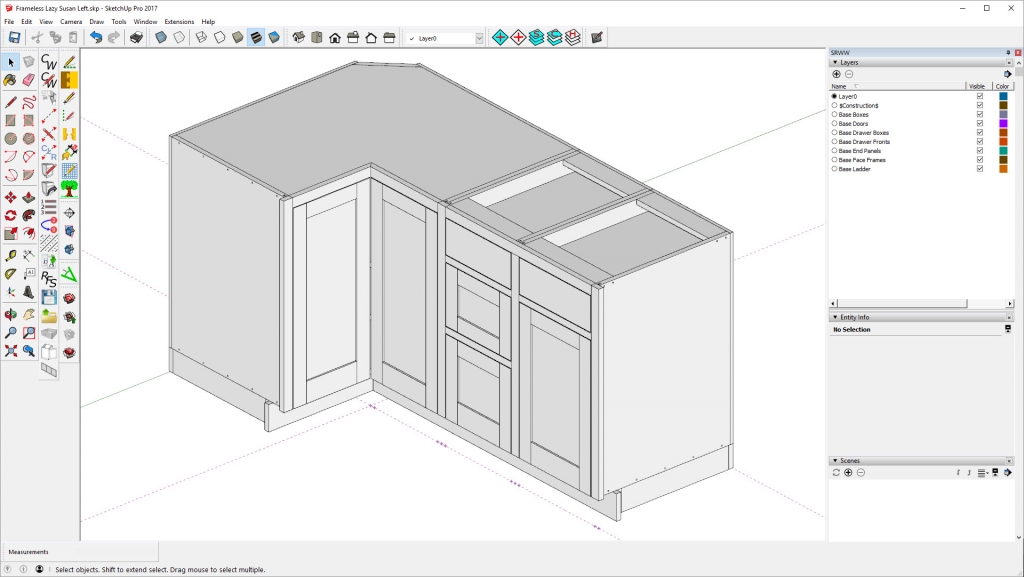Switch to Monochrome face style
Screen dimensions: 1024x577
272,37
